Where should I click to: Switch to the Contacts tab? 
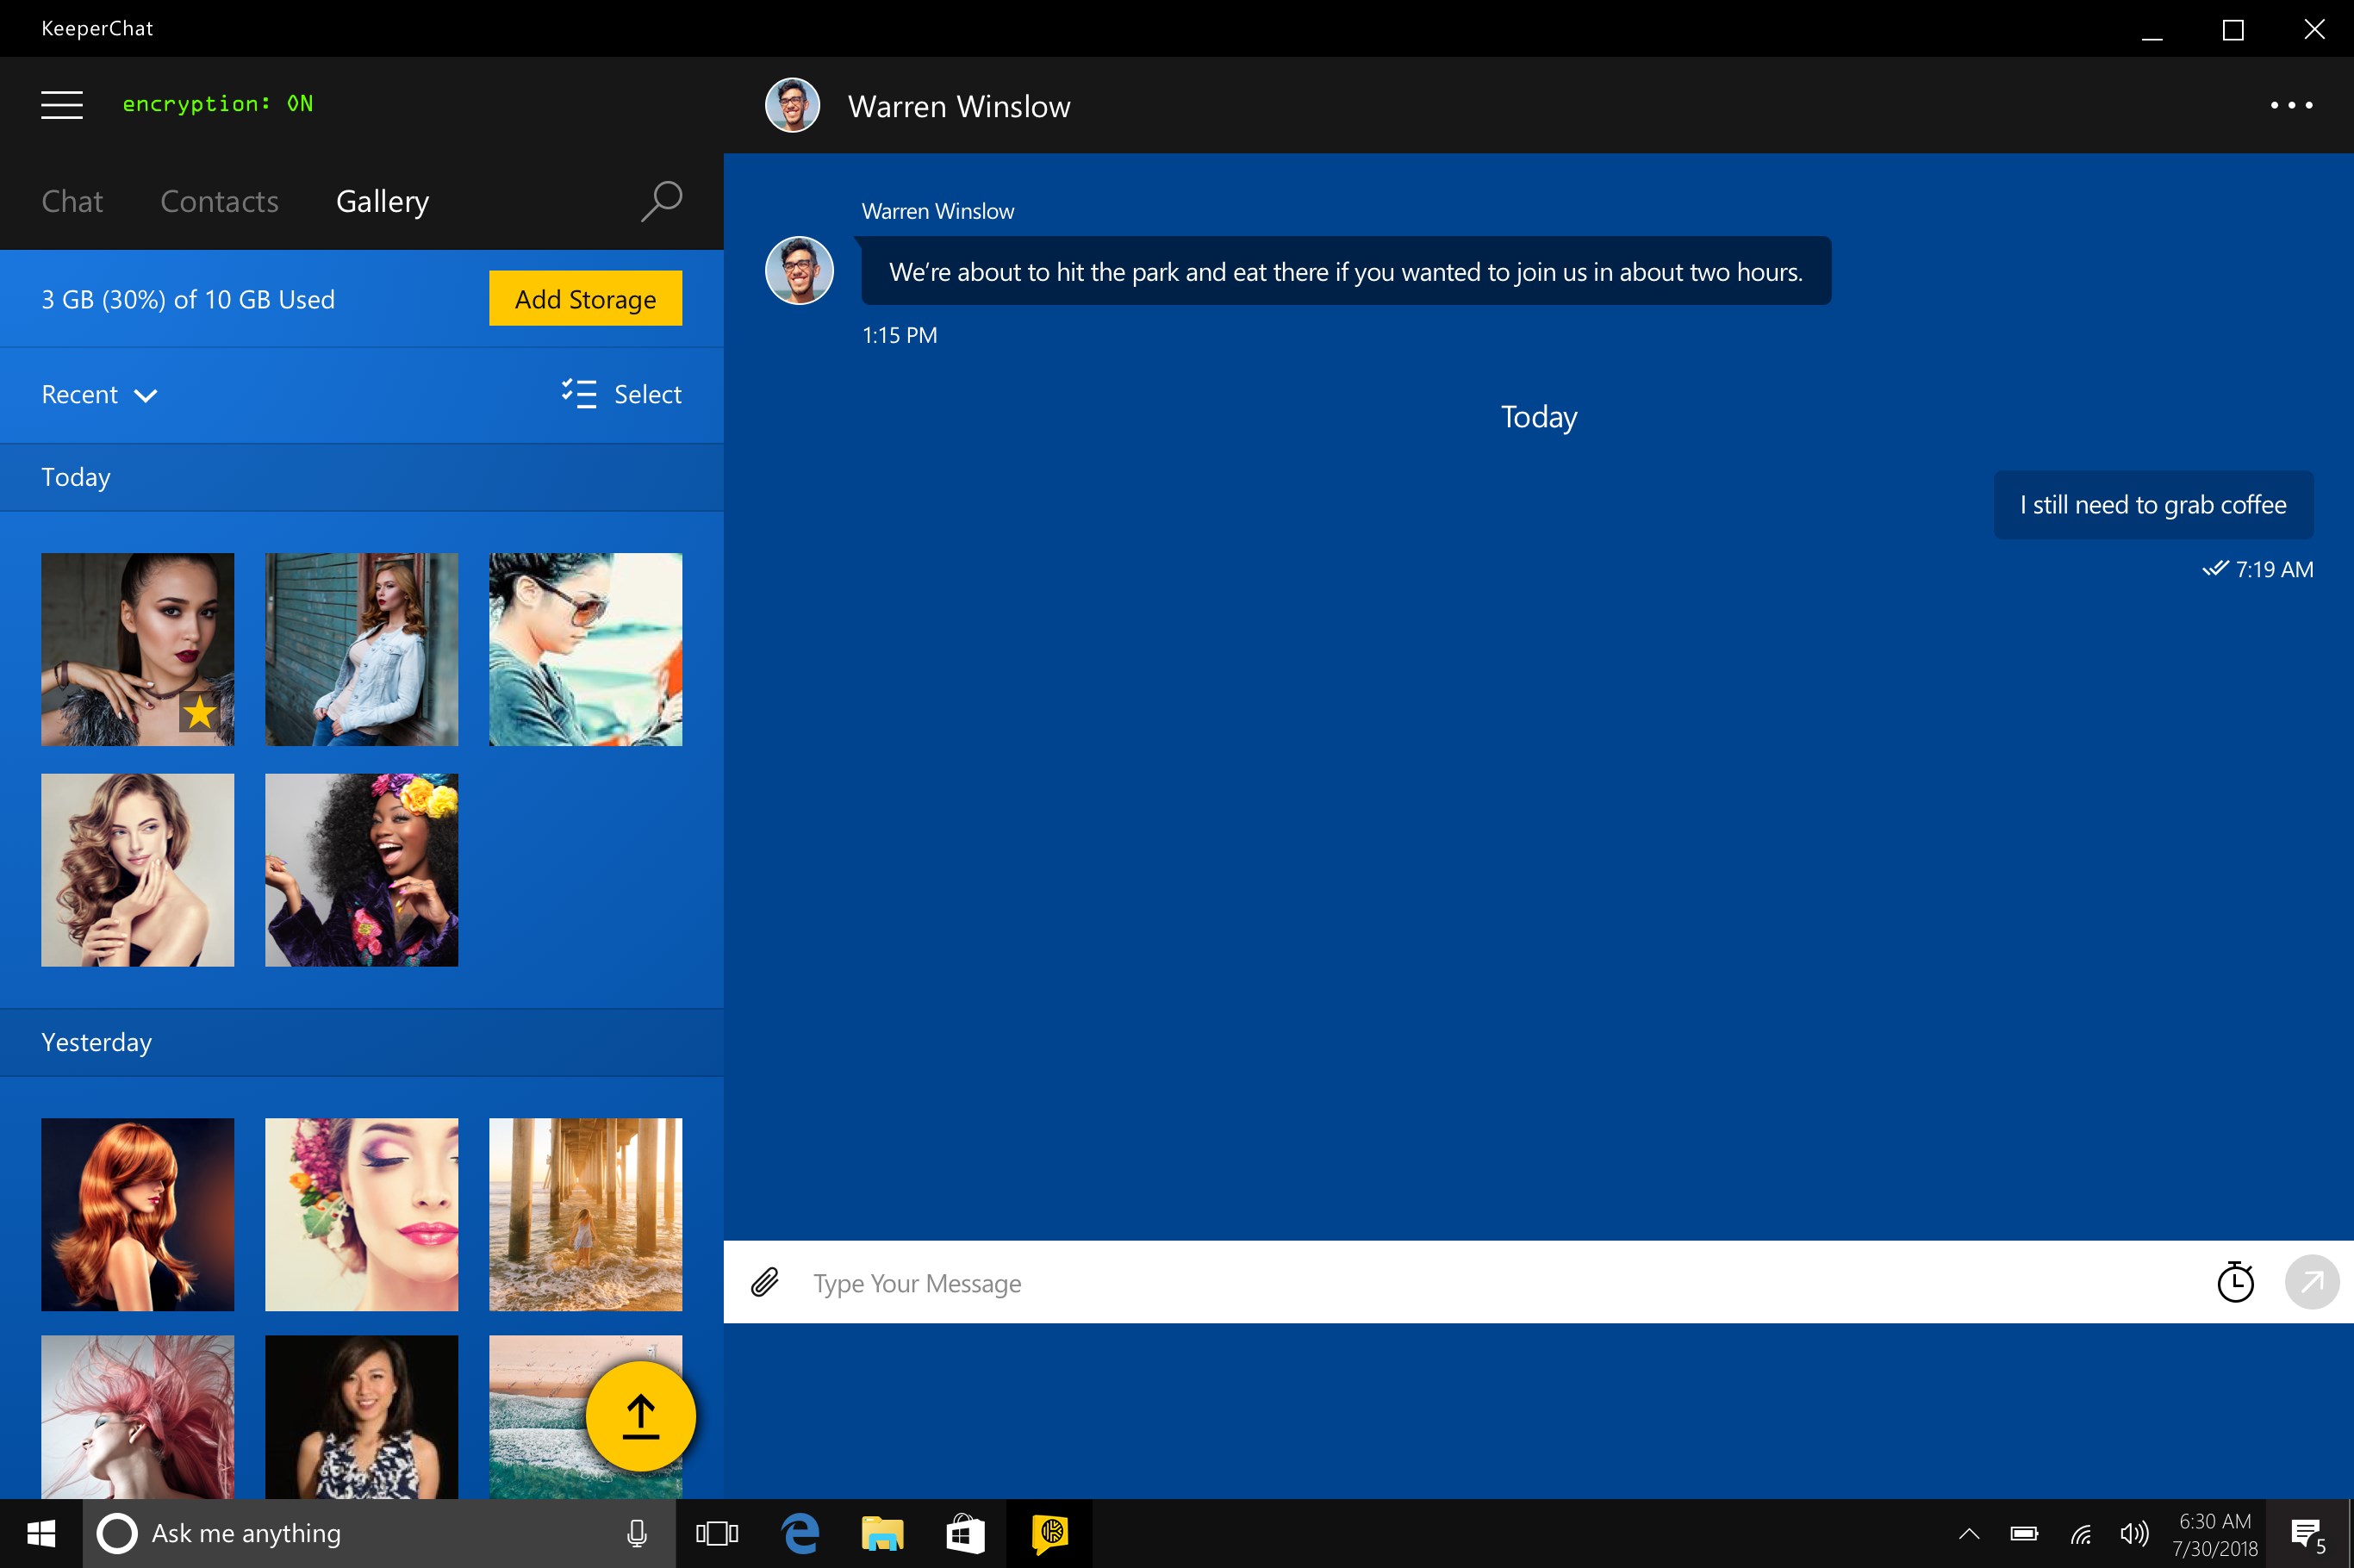219,201
